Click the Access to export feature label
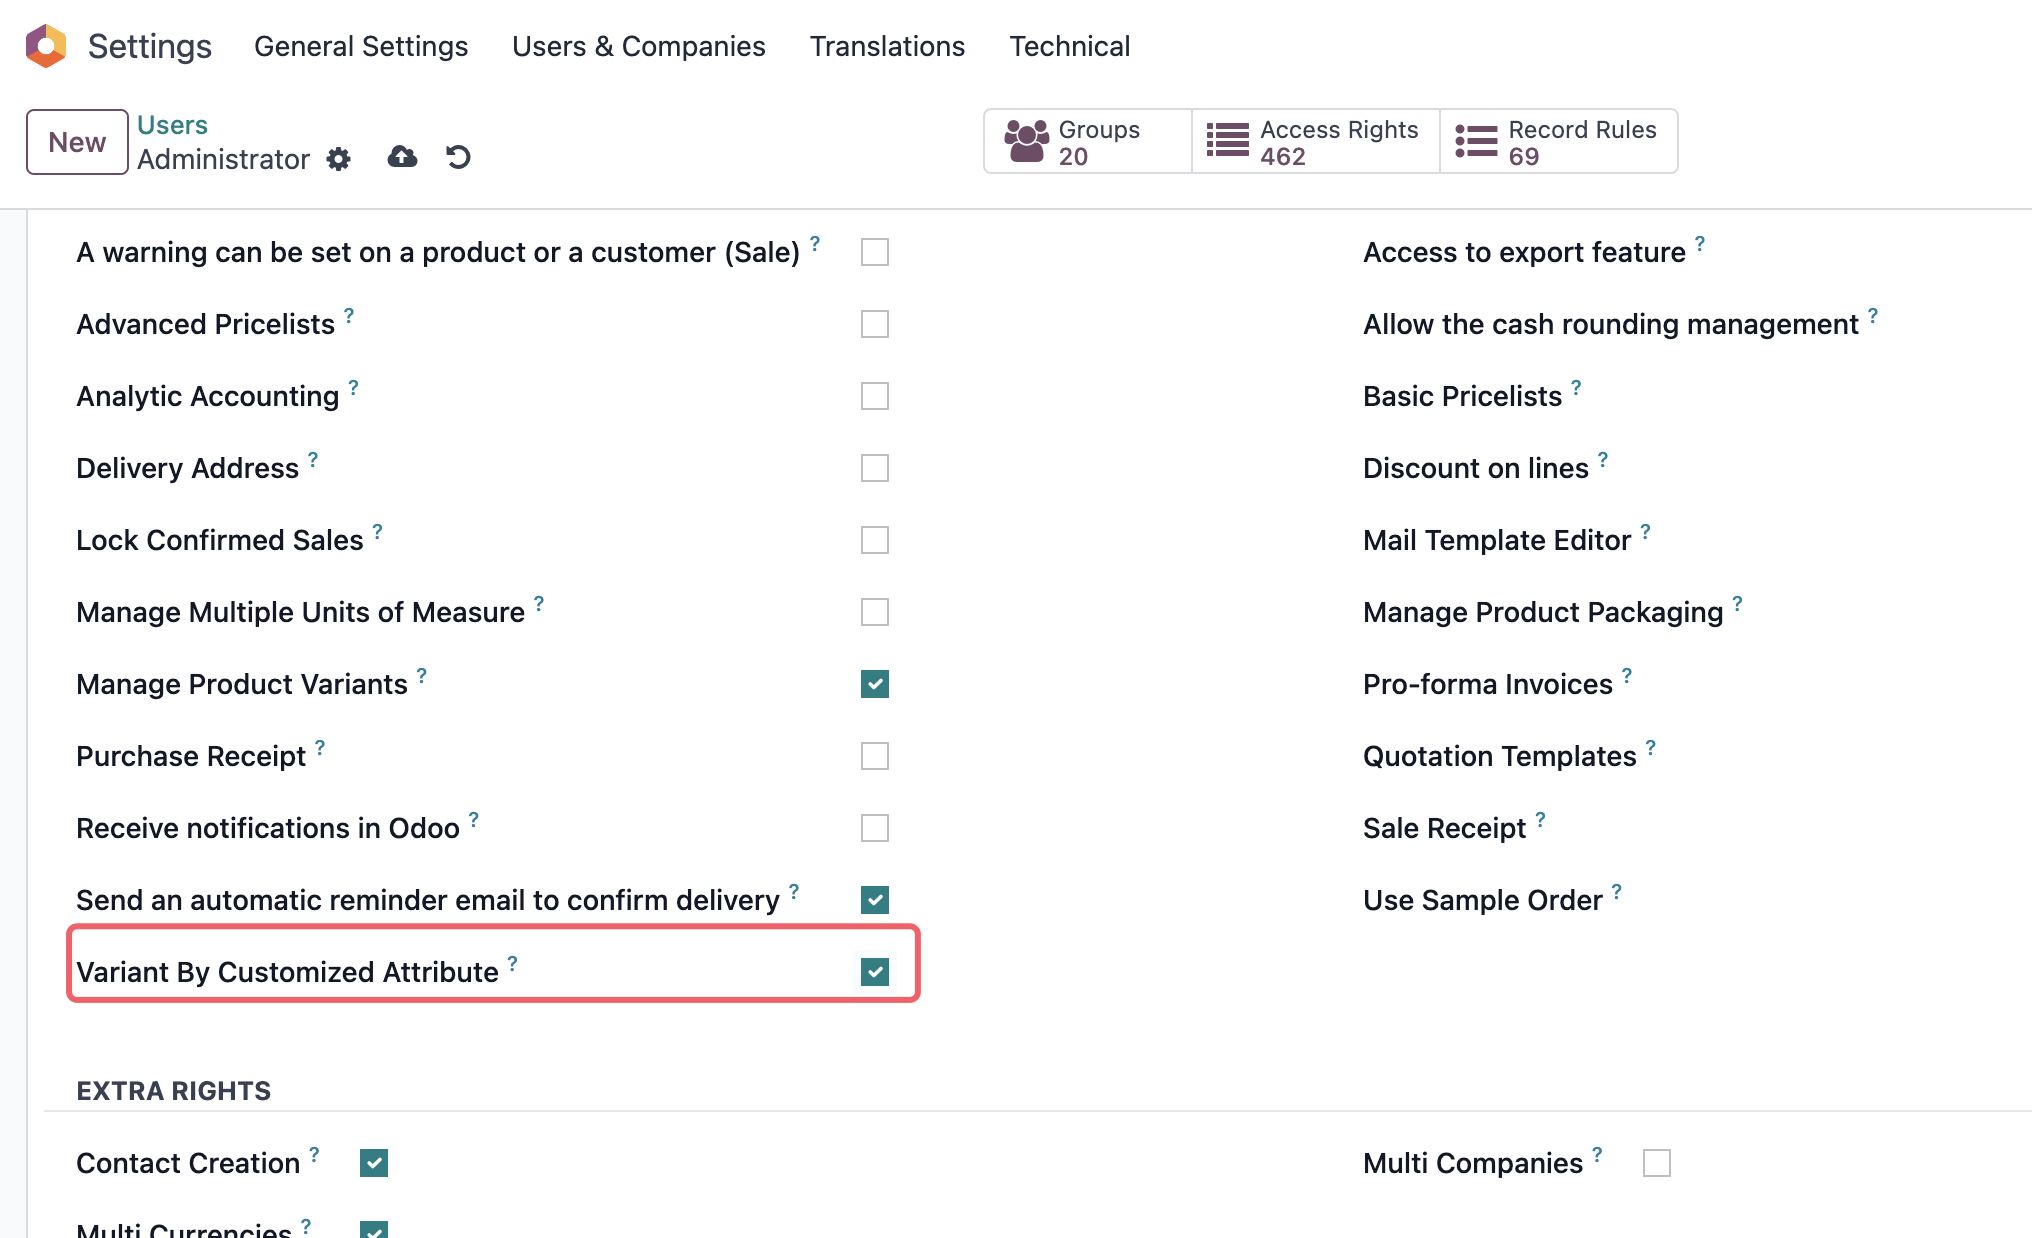Image resolution: width=2032 pixels, height=1238 pixels. (1524, 253)
